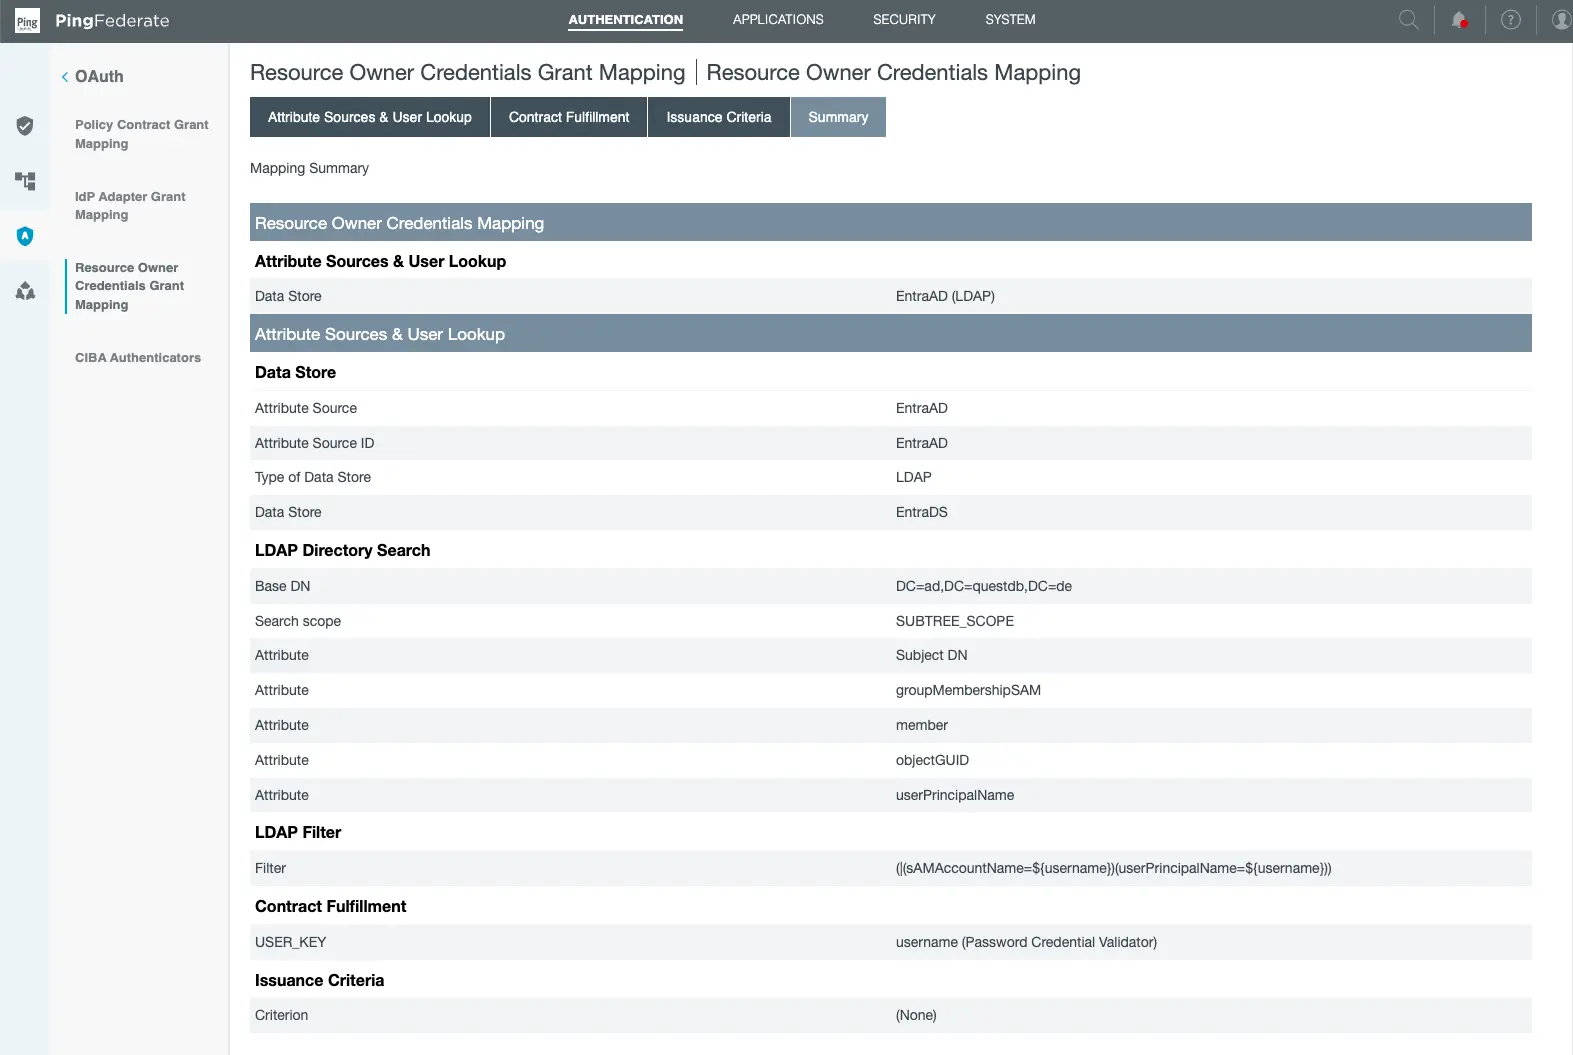
Task: Click the Mapping Summary label
Action: [309, 168]
